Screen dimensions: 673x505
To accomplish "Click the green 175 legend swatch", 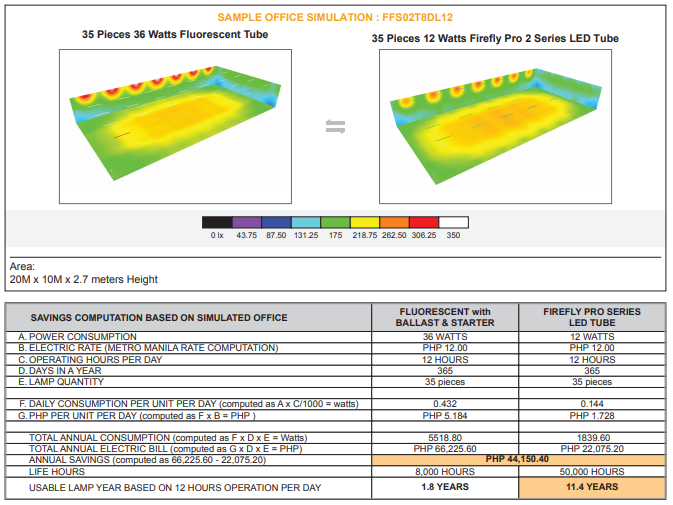I will pos(336,222).
